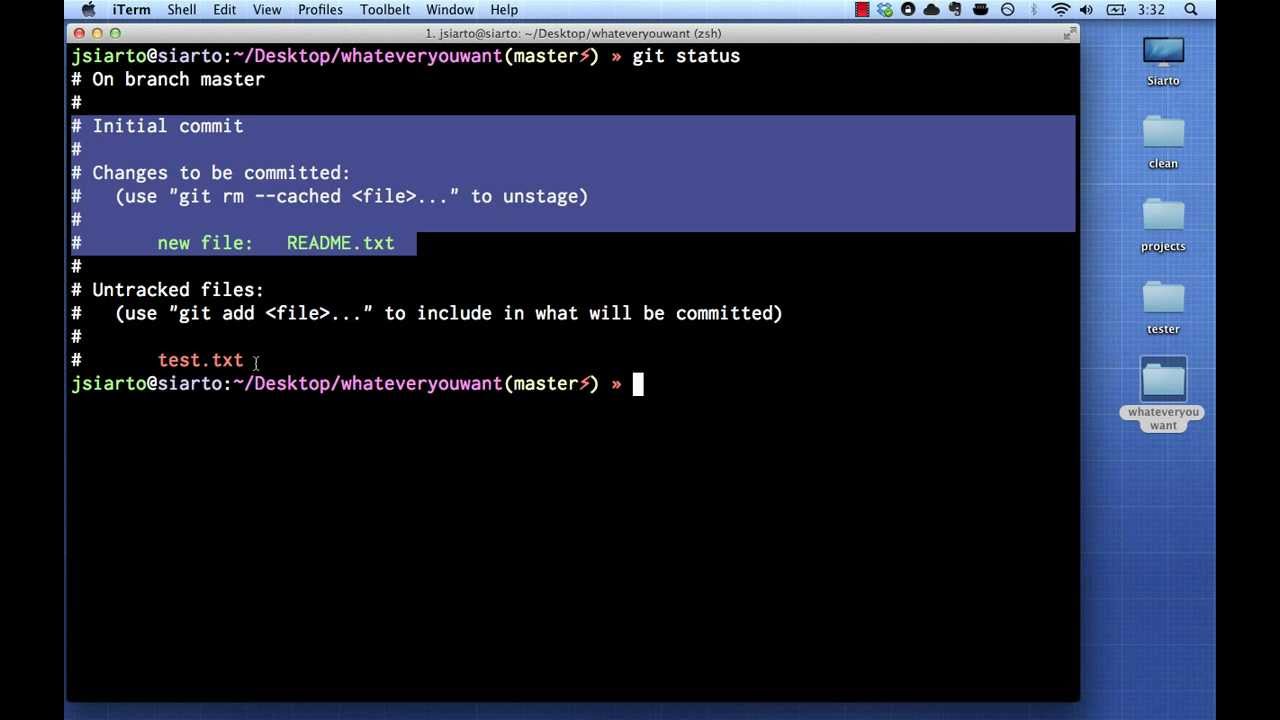Click the 3:32 clock
This screenshot has height=720, width=1280.
pos(1151,10)
